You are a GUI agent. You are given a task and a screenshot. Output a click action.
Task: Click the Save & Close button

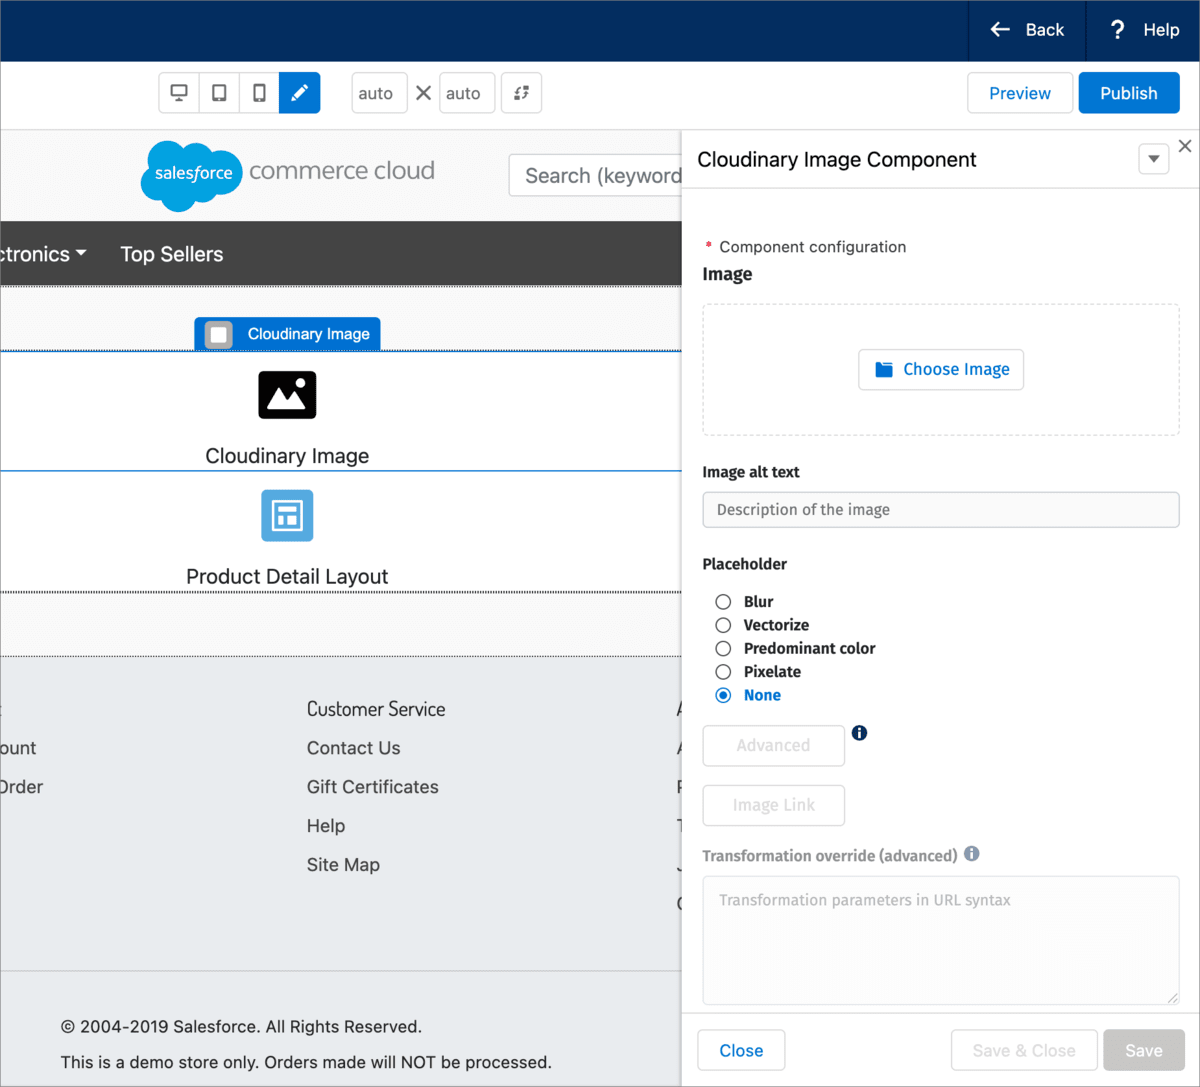click(x=1024, y=1050)
